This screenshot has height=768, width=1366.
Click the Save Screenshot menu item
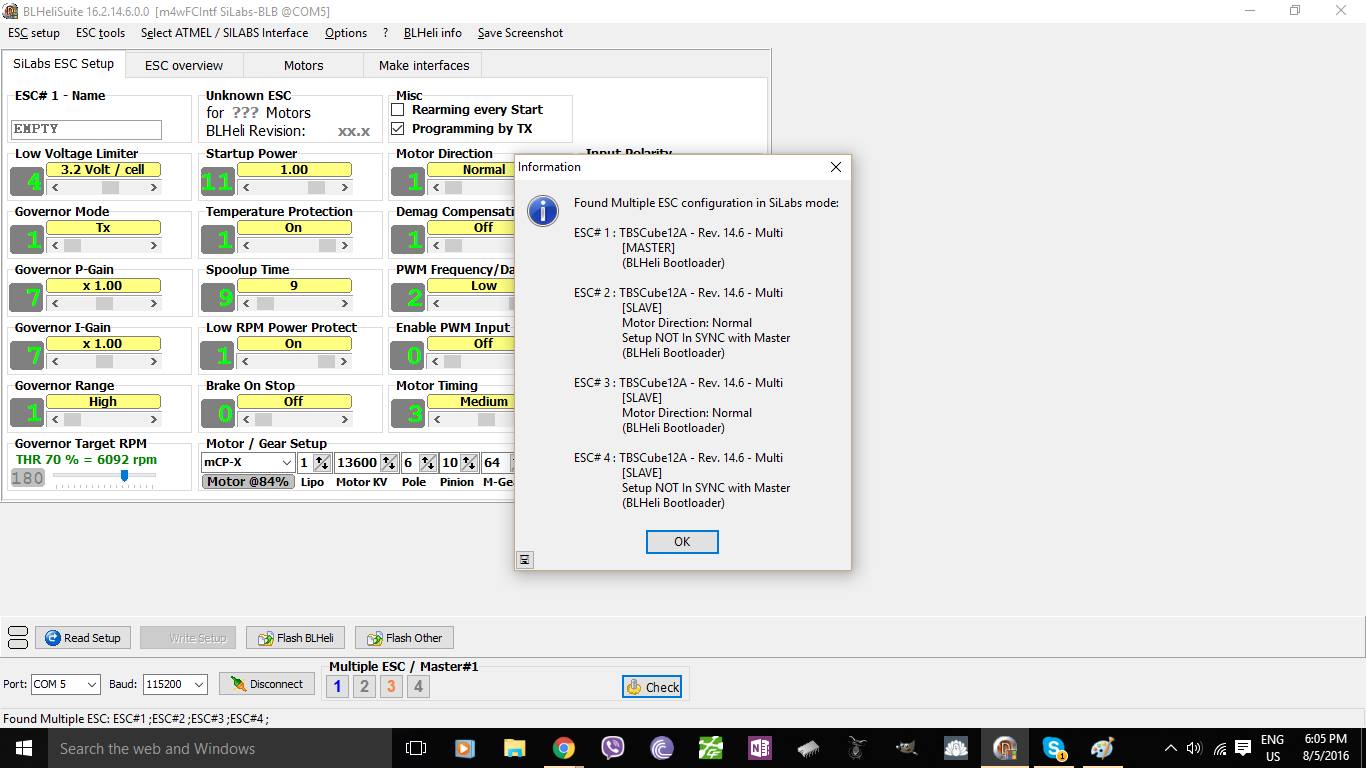tap(520, 33)
